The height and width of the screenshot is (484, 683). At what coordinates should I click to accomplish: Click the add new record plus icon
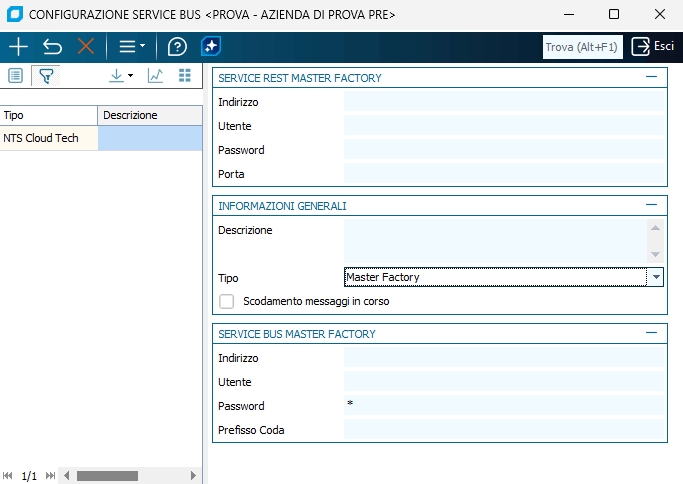(x=18, y=47)
